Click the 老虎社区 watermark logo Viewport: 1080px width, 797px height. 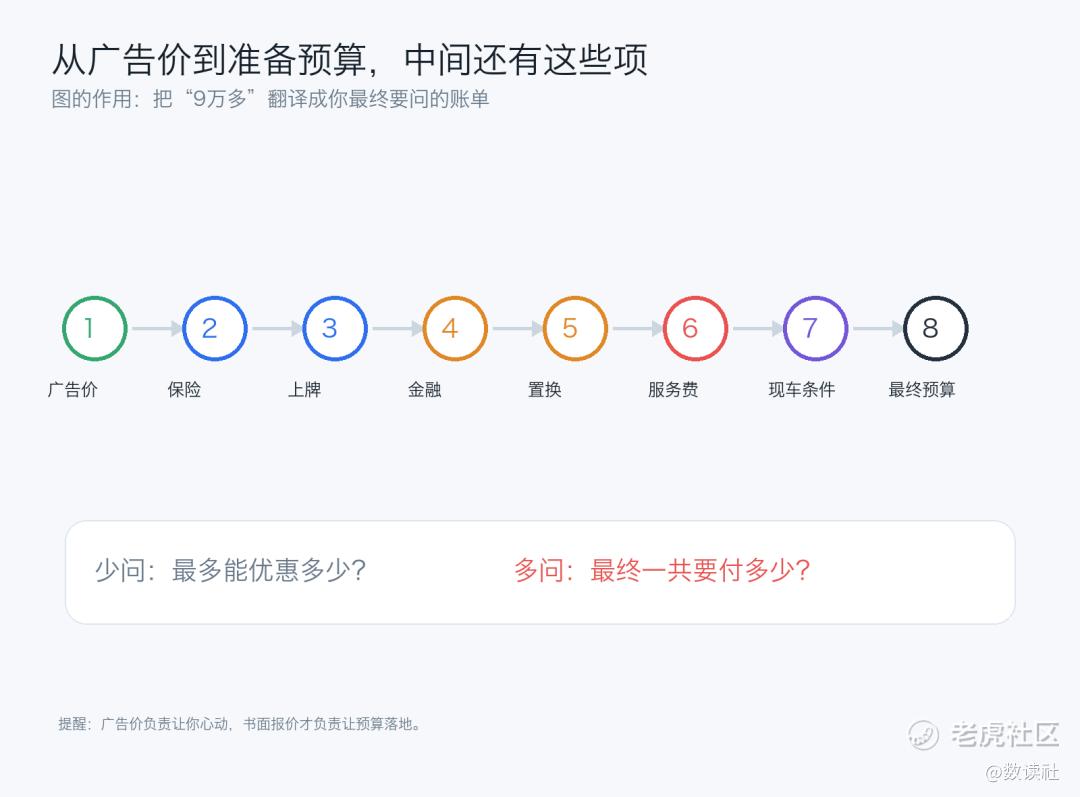tap(984, 735)
